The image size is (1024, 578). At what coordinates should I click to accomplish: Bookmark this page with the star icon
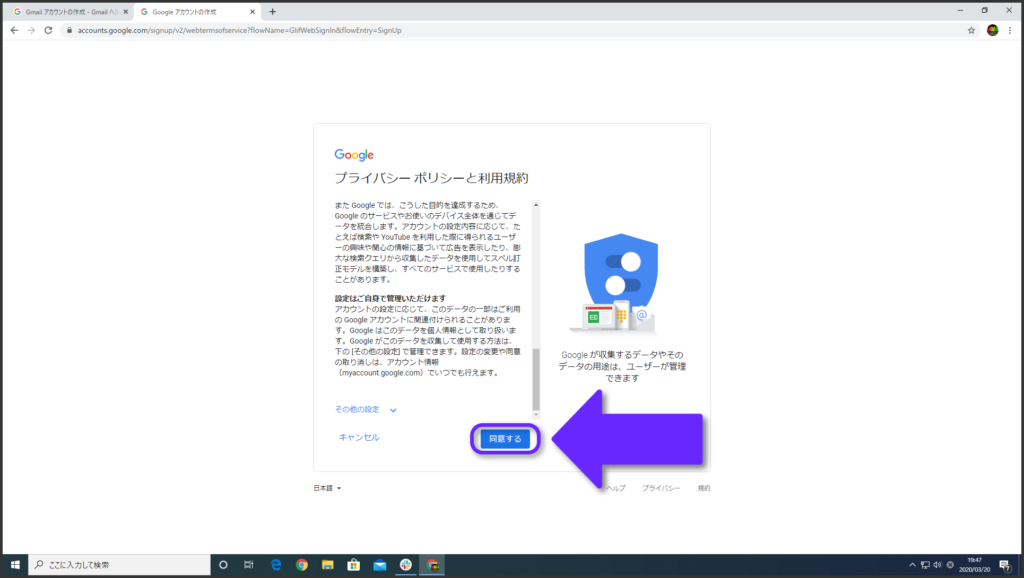971,30
